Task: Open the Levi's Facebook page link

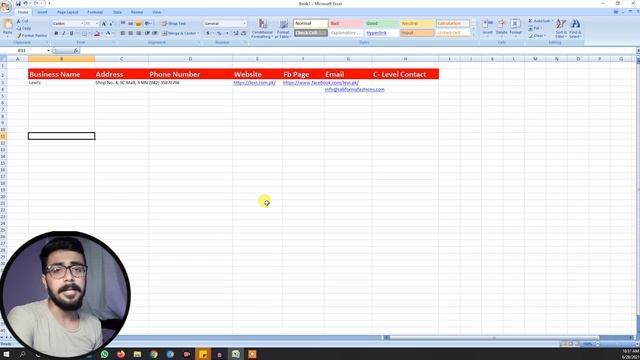Action: (x=321, y=83)
